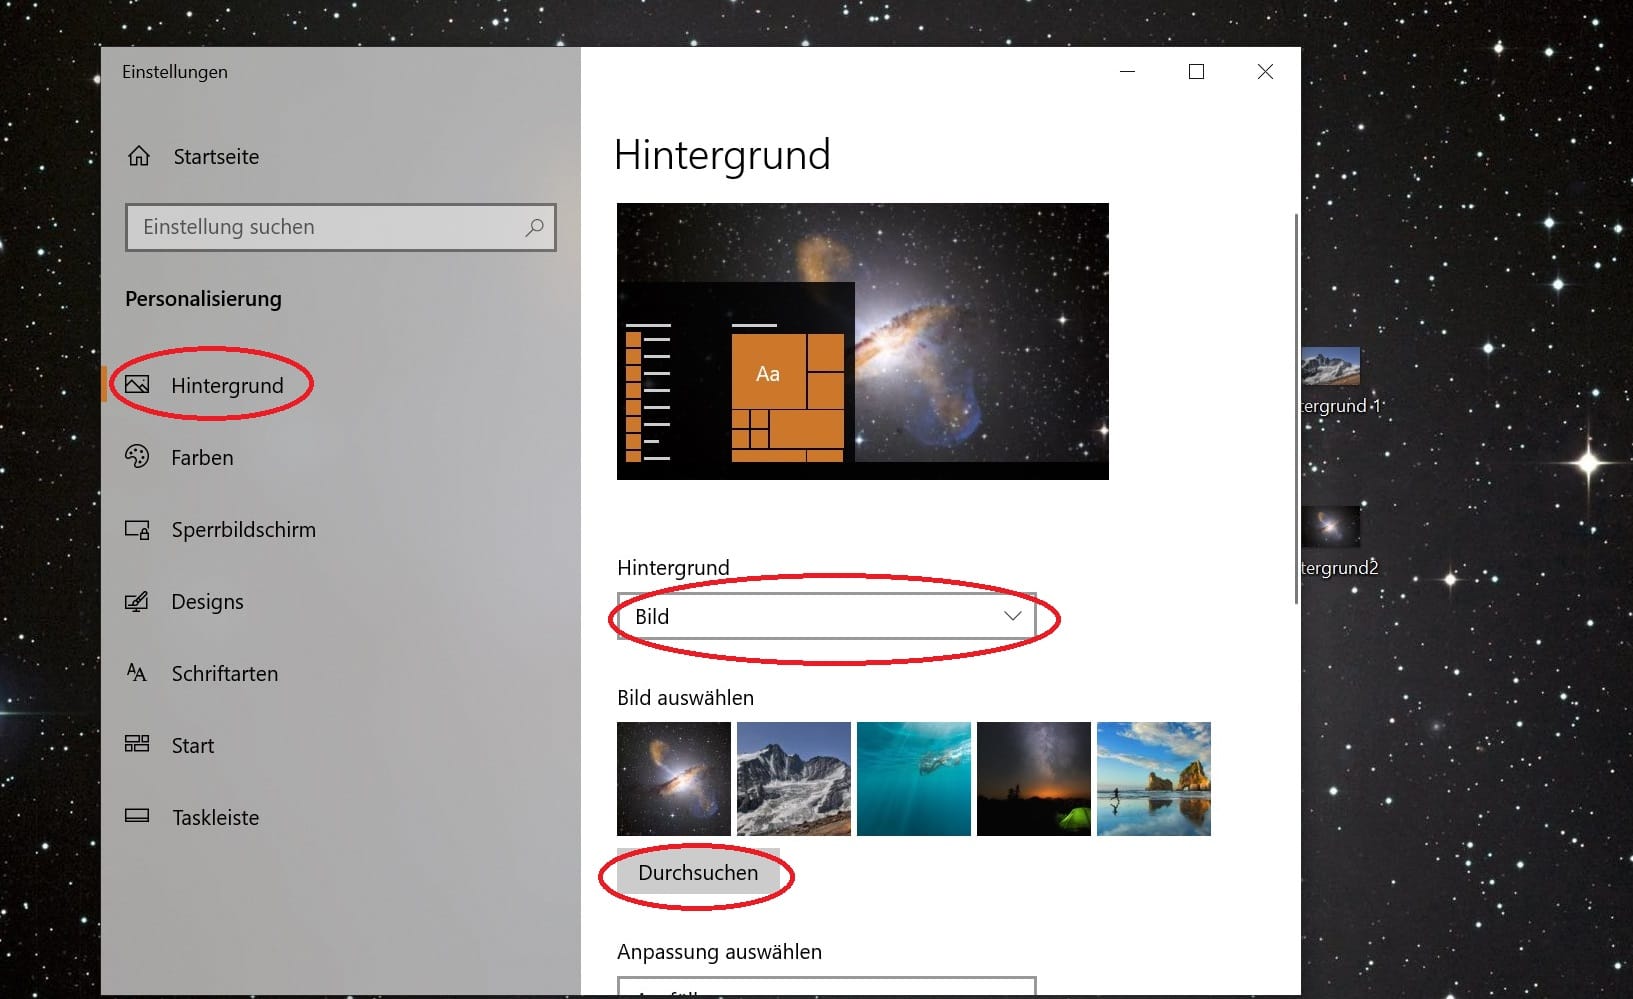Viewport: 1633px width, 999px height.
Task: Select the galaxy desktop file icon Hintergrund2
Action: tap(1331, 527)
